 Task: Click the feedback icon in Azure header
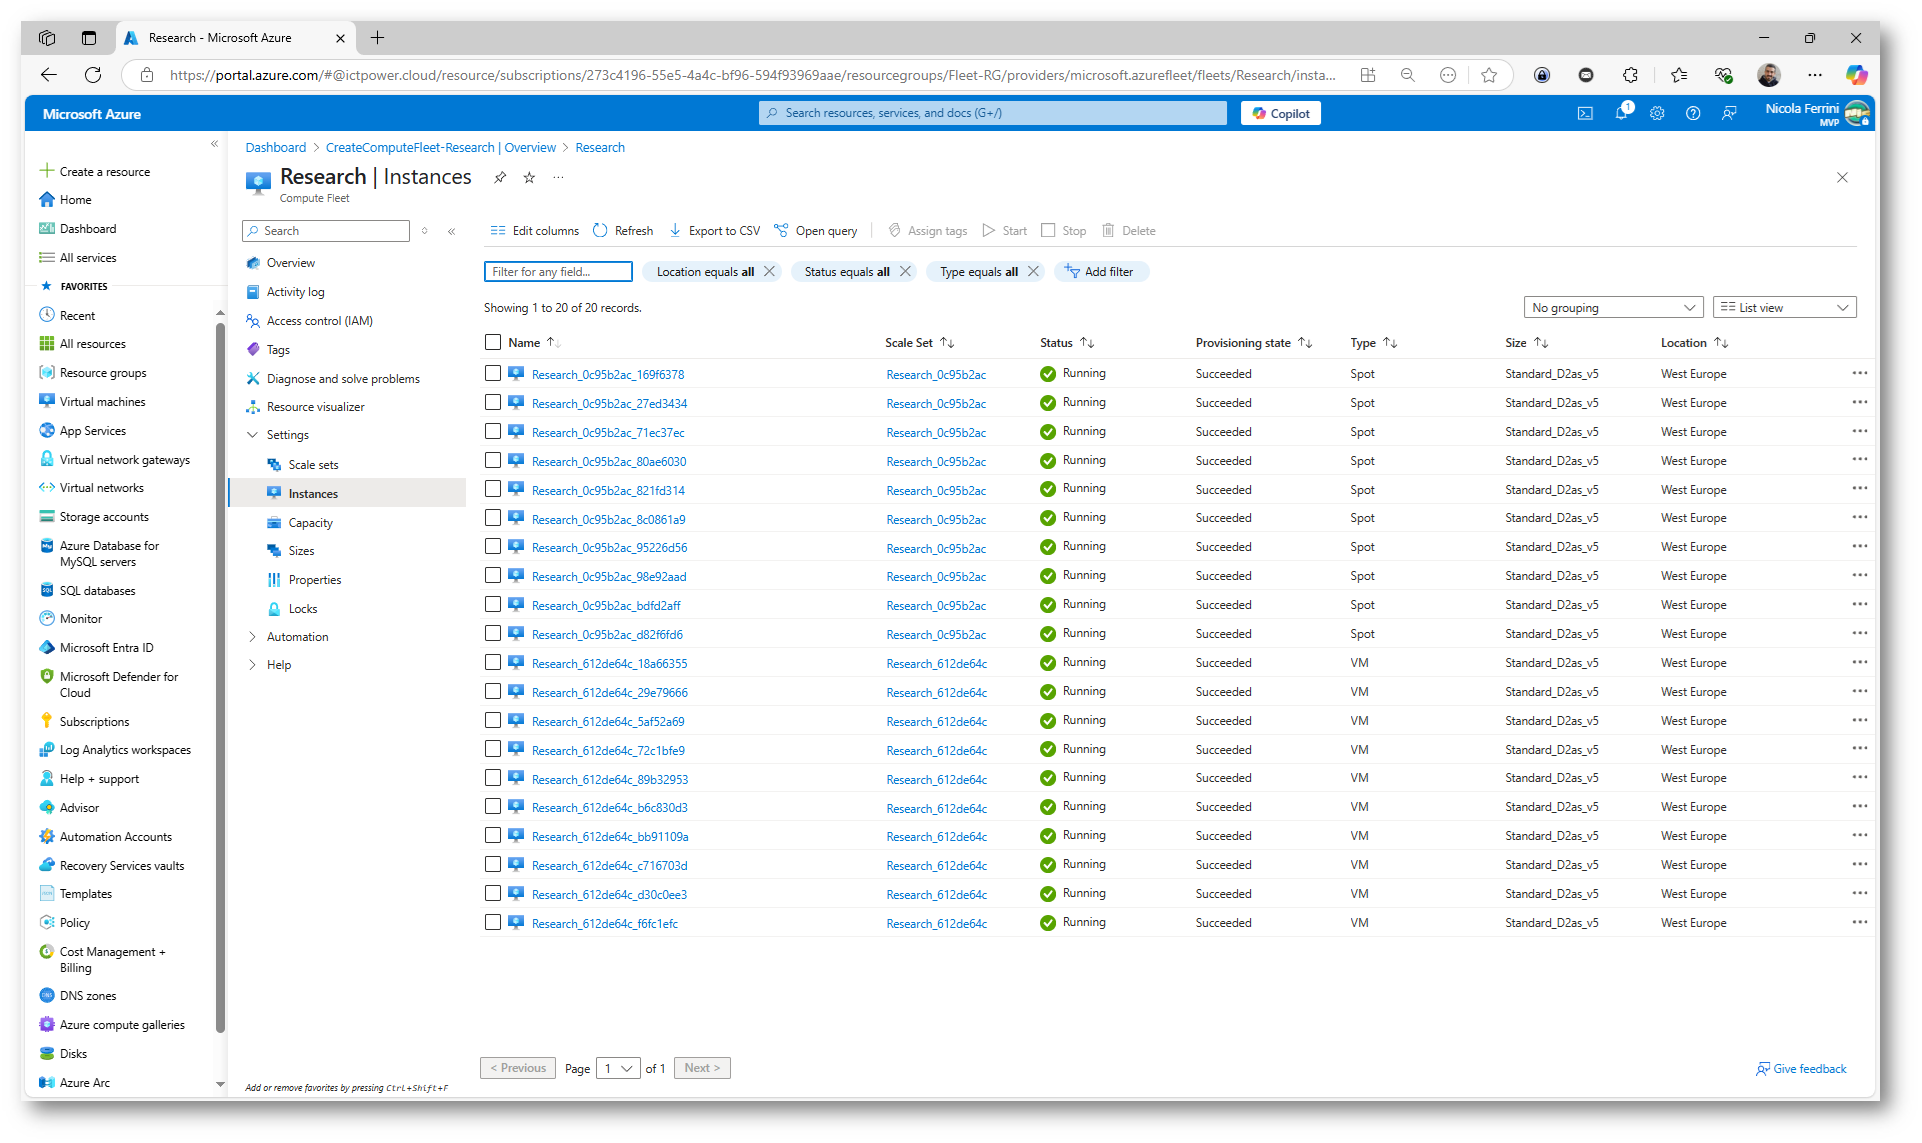(x=1729, y=114)
